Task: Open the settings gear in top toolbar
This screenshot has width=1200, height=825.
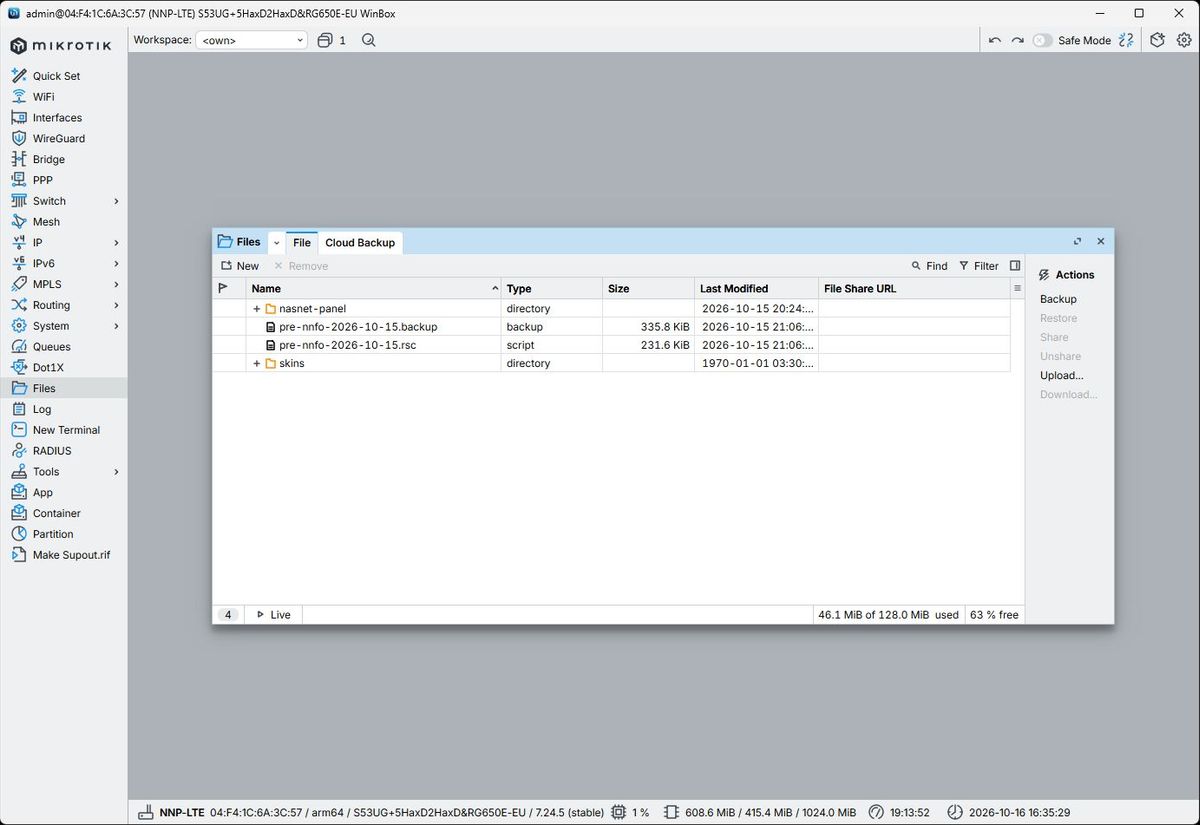Action: [x=1184, y=40]
